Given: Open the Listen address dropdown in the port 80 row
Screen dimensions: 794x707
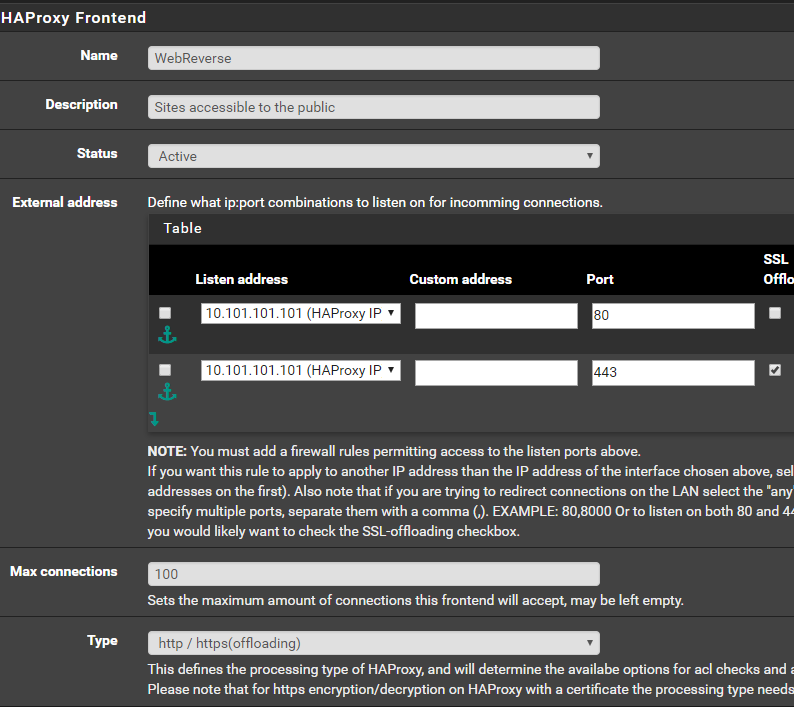Looking at the screenshot, I should pyautogui.click(x=301, y=313).
